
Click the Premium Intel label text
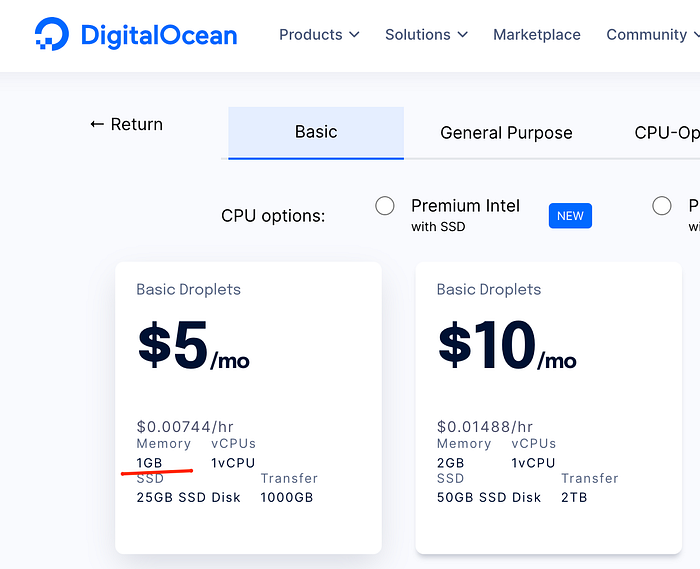[x=465, y=206]
